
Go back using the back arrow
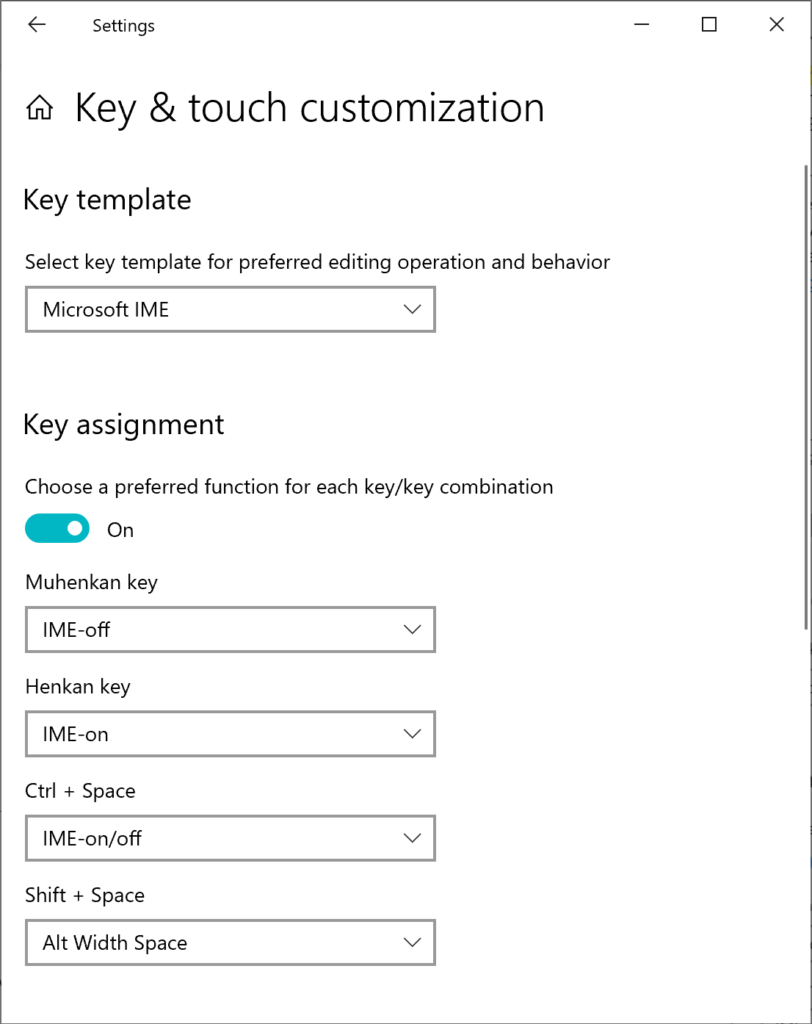click(37, 25)
